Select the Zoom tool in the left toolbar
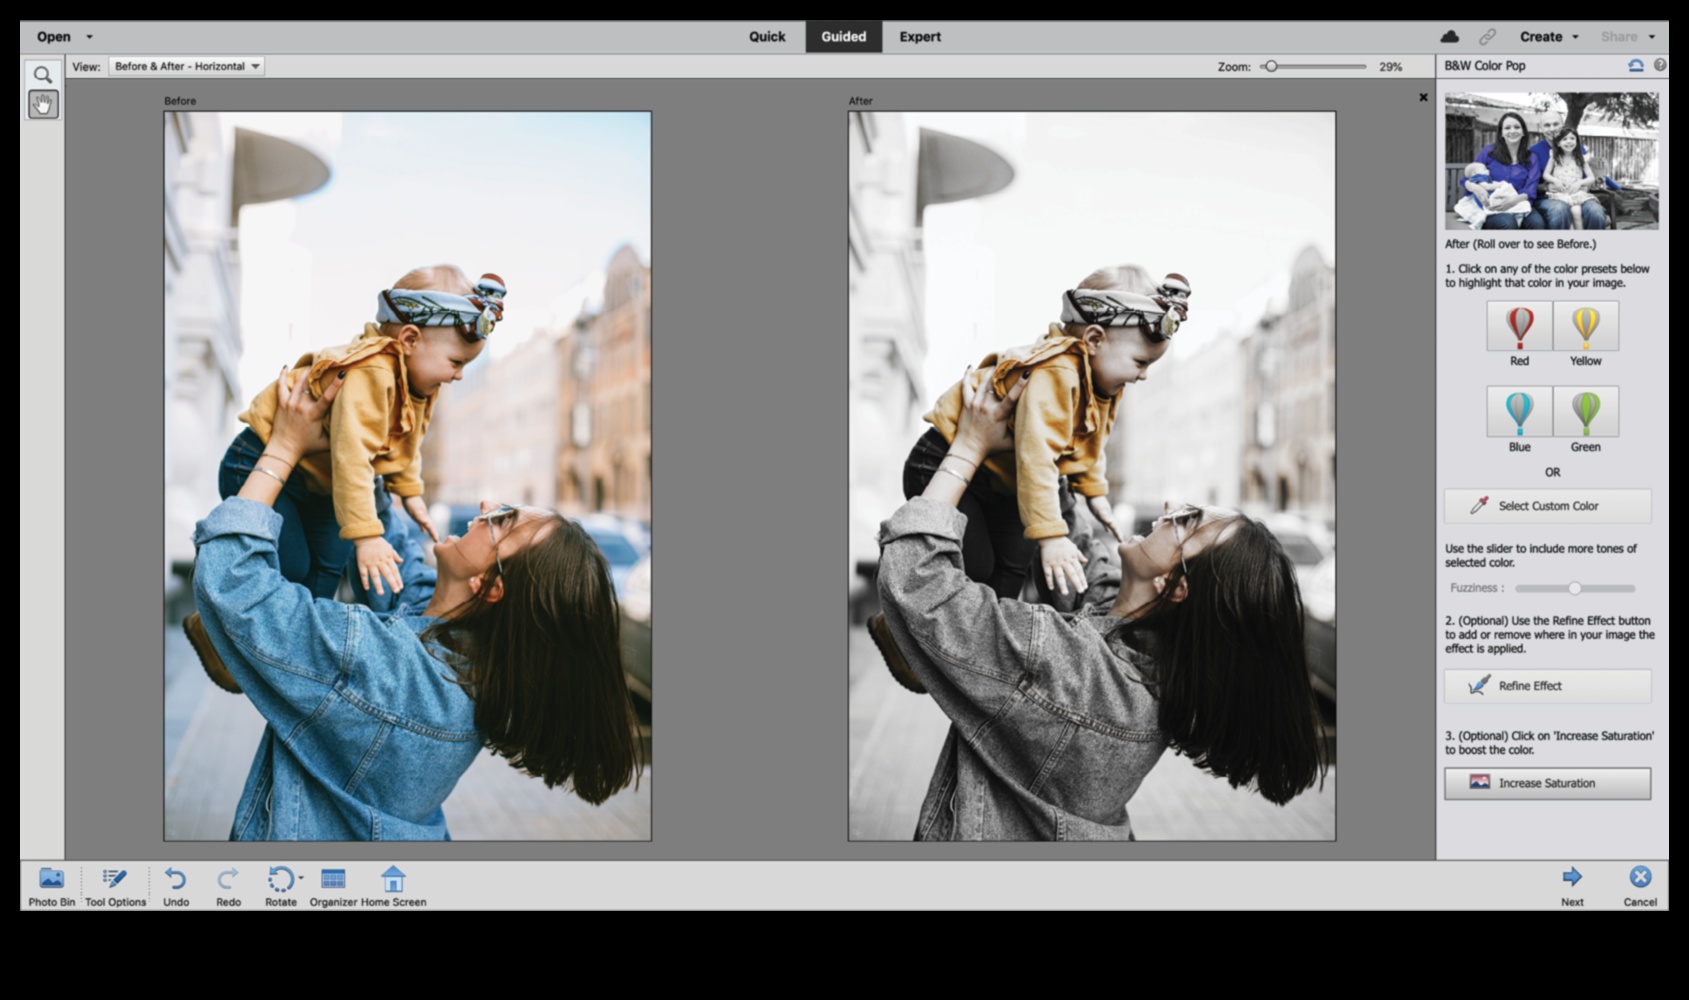This screenshot has height=1000, width=1689. [x=42, y=74]
